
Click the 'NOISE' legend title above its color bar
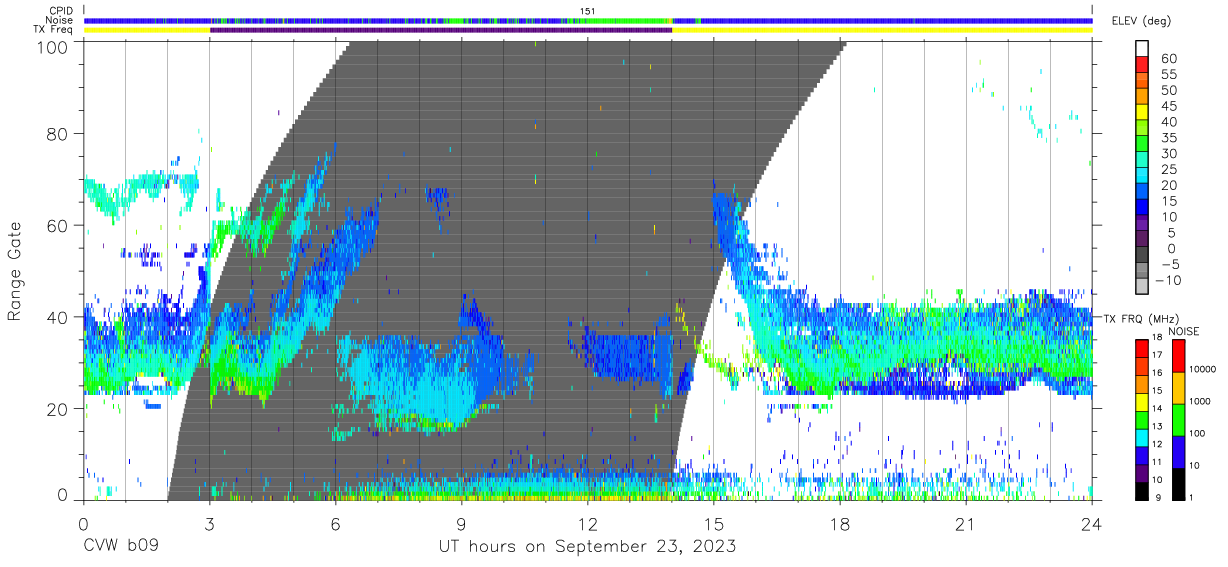pyautogui.click(x=1183, y=331)
